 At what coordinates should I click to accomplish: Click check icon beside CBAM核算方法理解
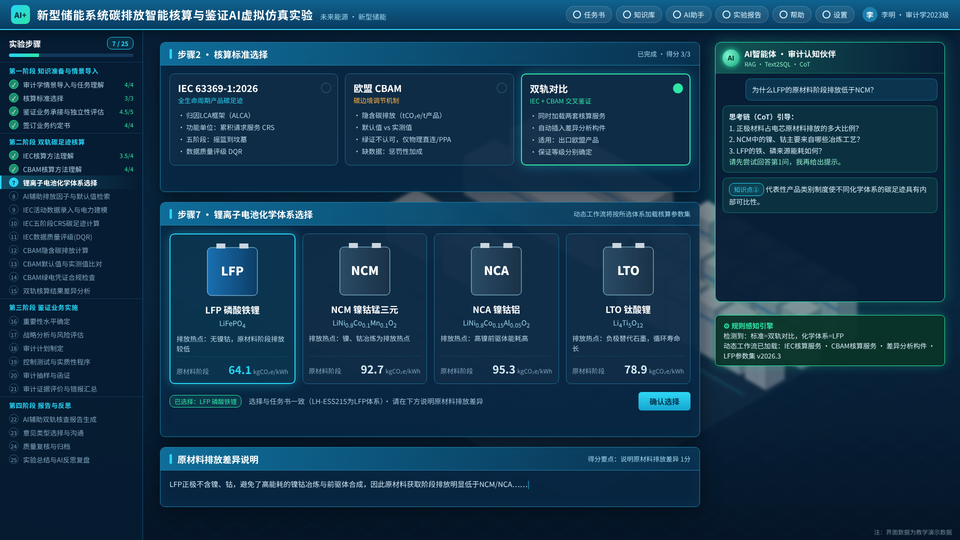13,169
